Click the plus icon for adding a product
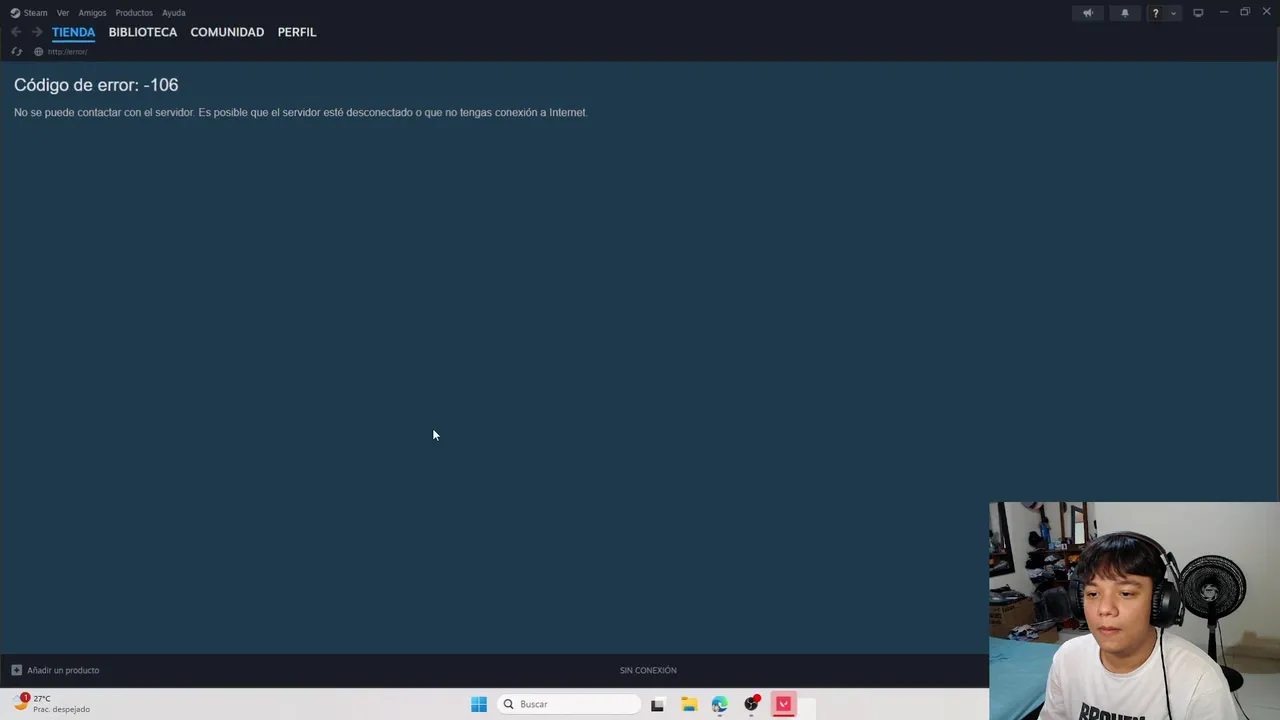This screenshot has height=720, width=1280. coord(16,670)
